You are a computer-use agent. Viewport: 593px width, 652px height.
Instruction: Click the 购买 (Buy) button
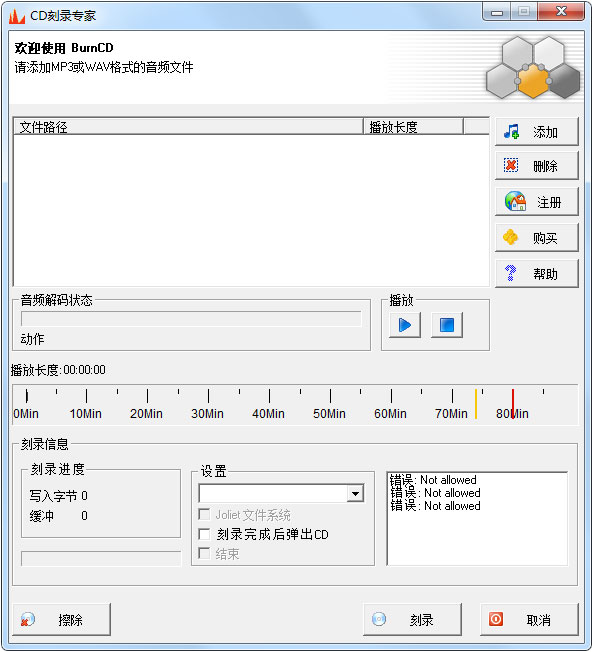point(536,237)
